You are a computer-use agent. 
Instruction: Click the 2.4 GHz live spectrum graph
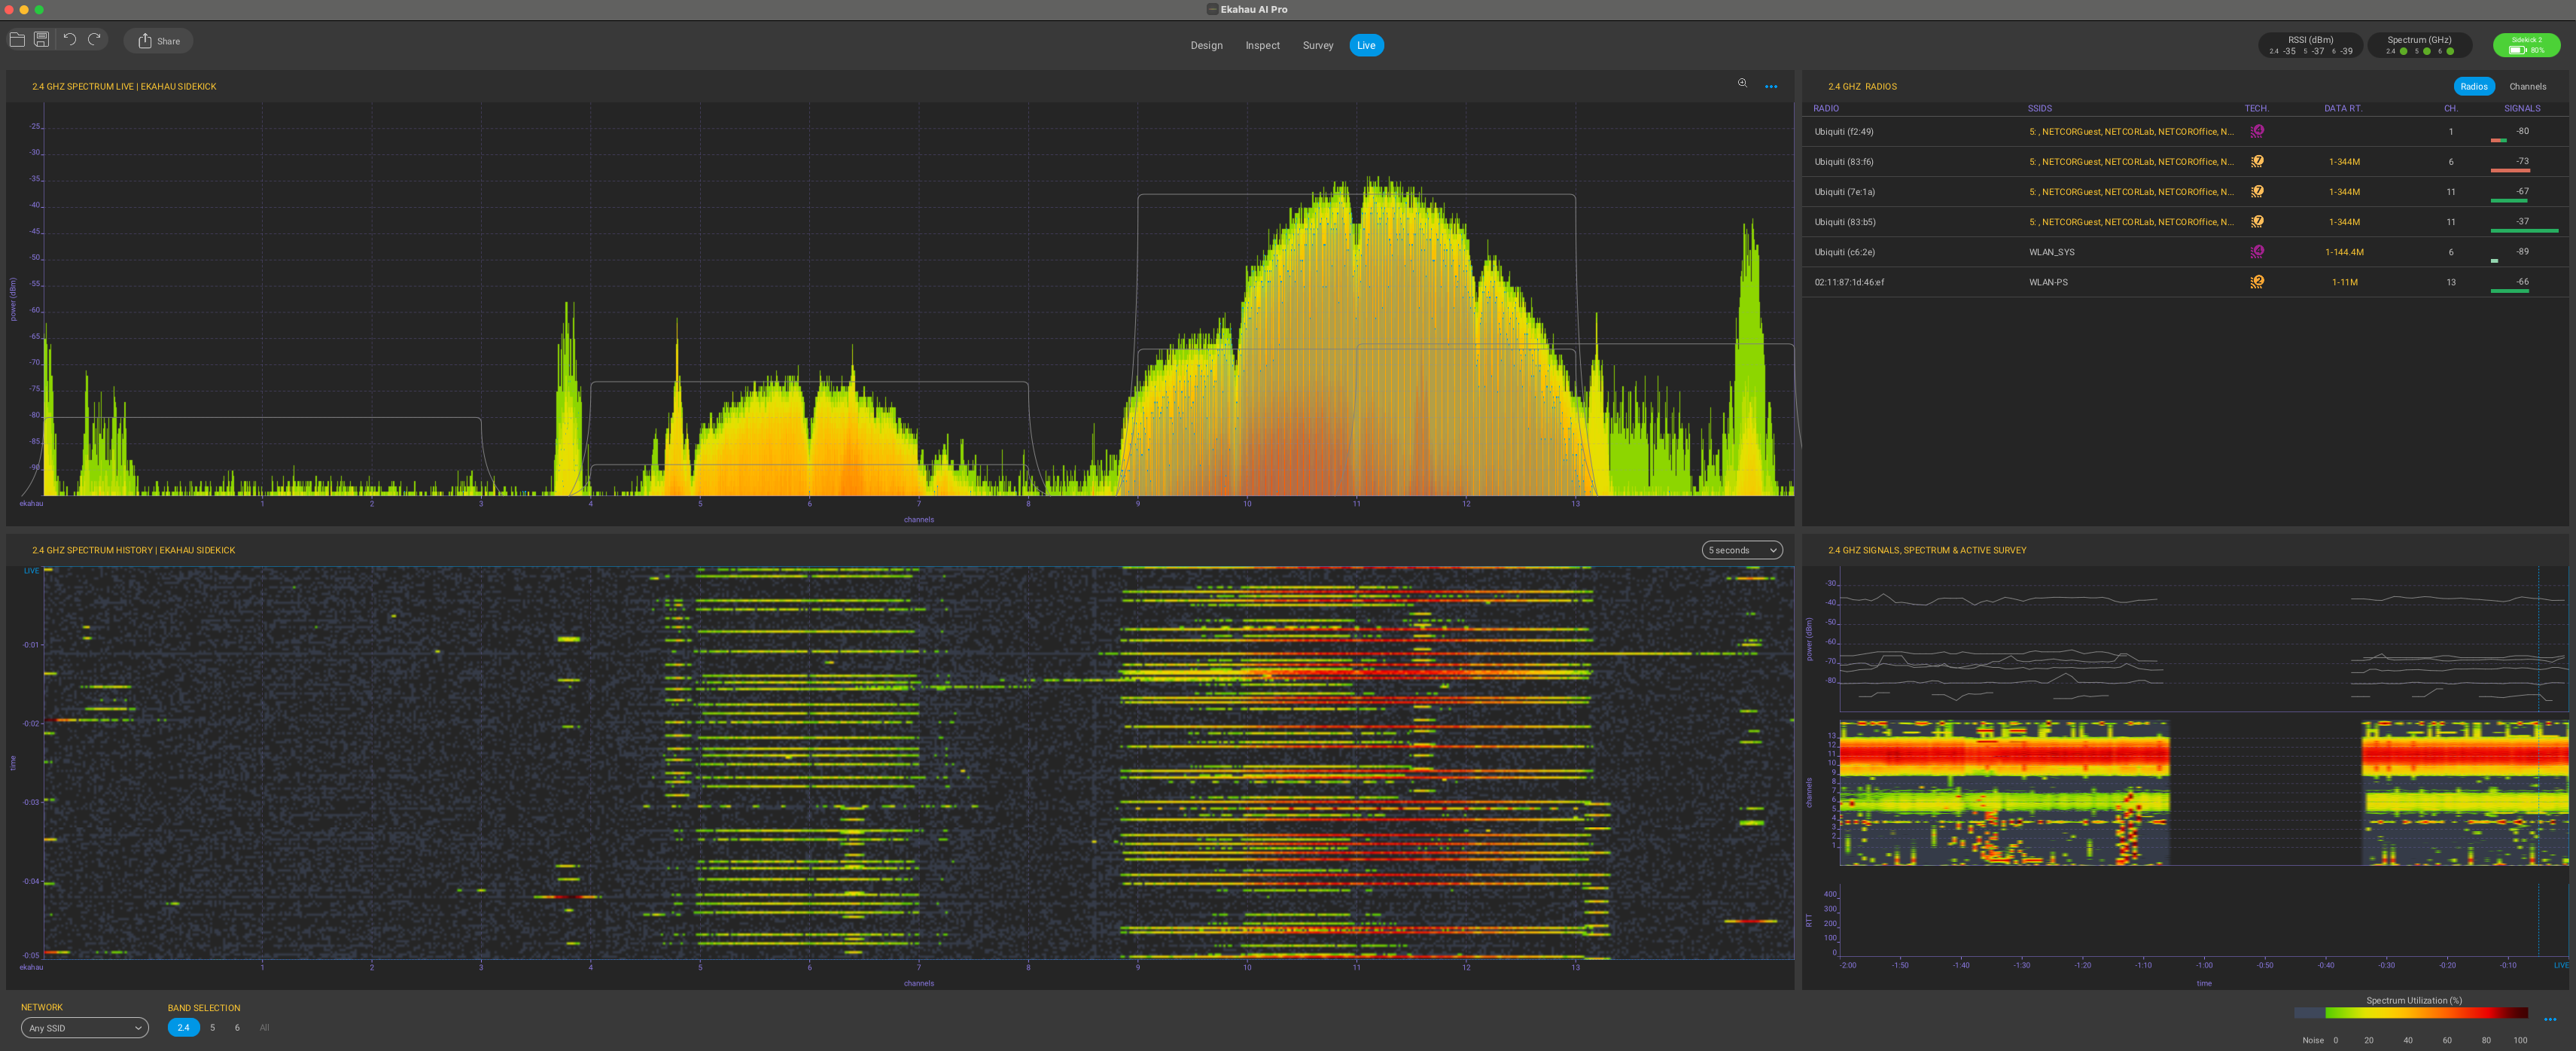[x=918, y=300]
